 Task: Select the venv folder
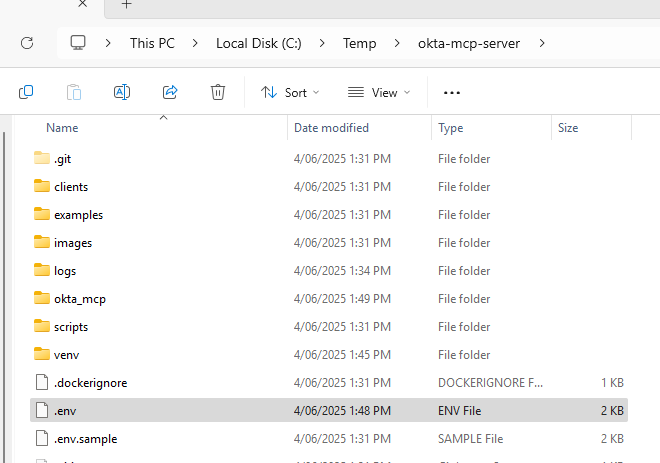click(66, 355)
